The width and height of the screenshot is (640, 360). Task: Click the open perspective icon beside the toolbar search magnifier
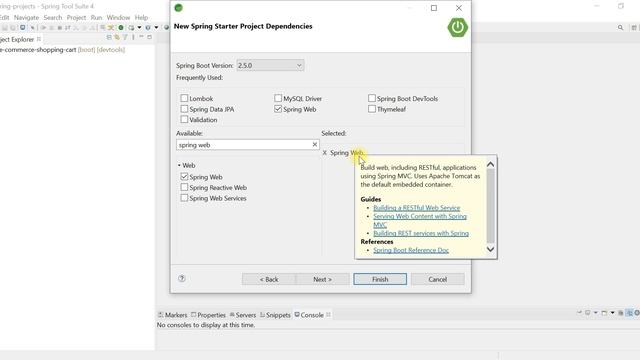pos(634,28)
